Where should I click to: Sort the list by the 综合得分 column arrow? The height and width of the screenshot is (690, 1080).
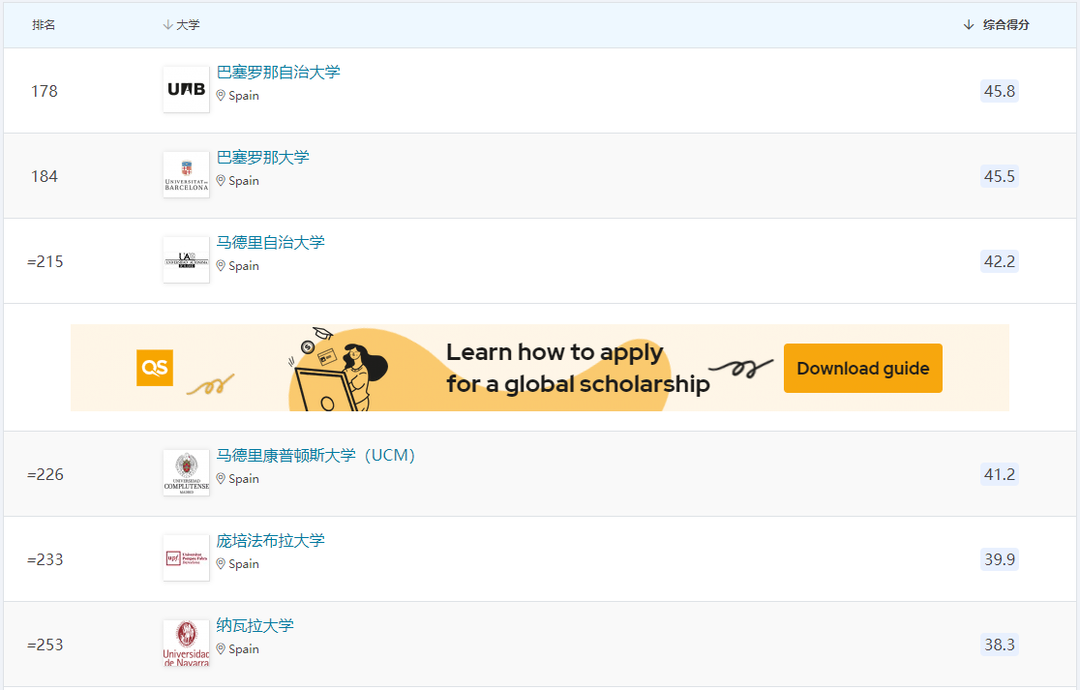click(x=968, y=25)
